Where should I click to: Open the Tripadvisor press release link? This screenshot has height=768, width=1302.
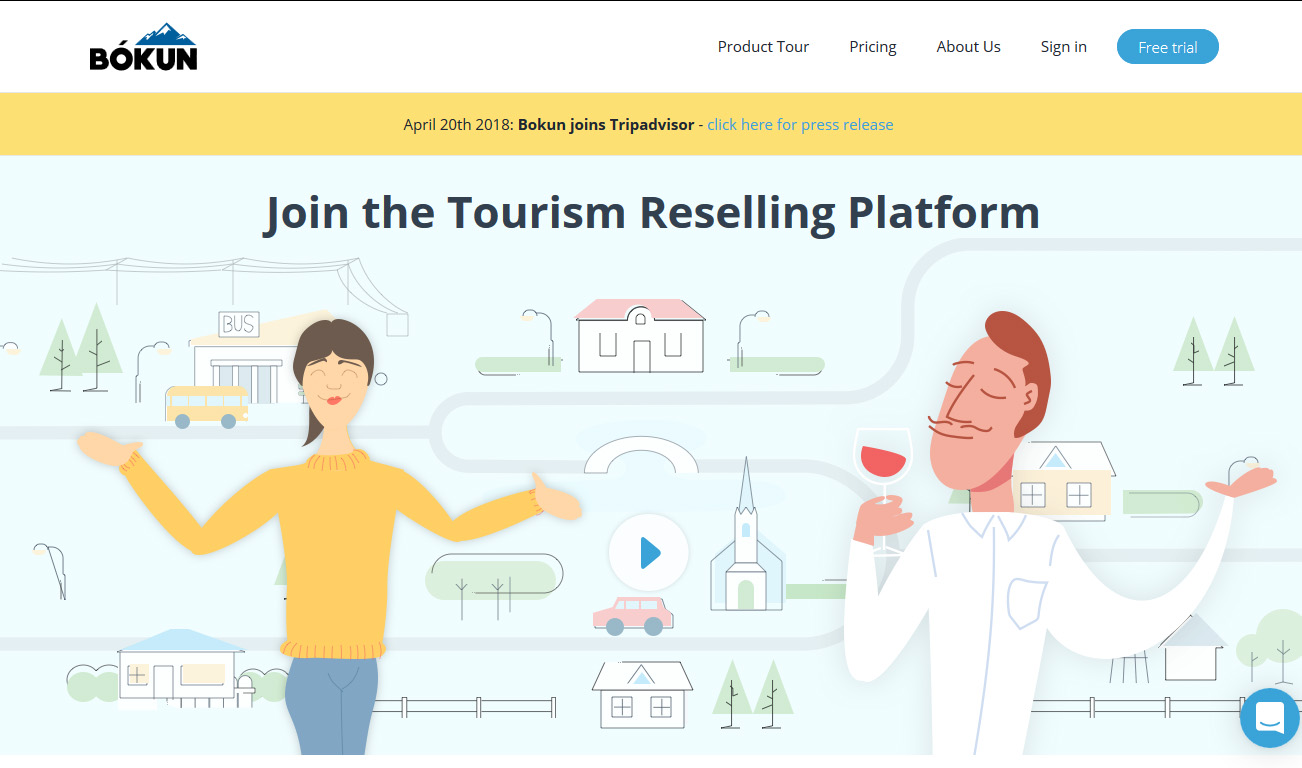coord(800,125)
